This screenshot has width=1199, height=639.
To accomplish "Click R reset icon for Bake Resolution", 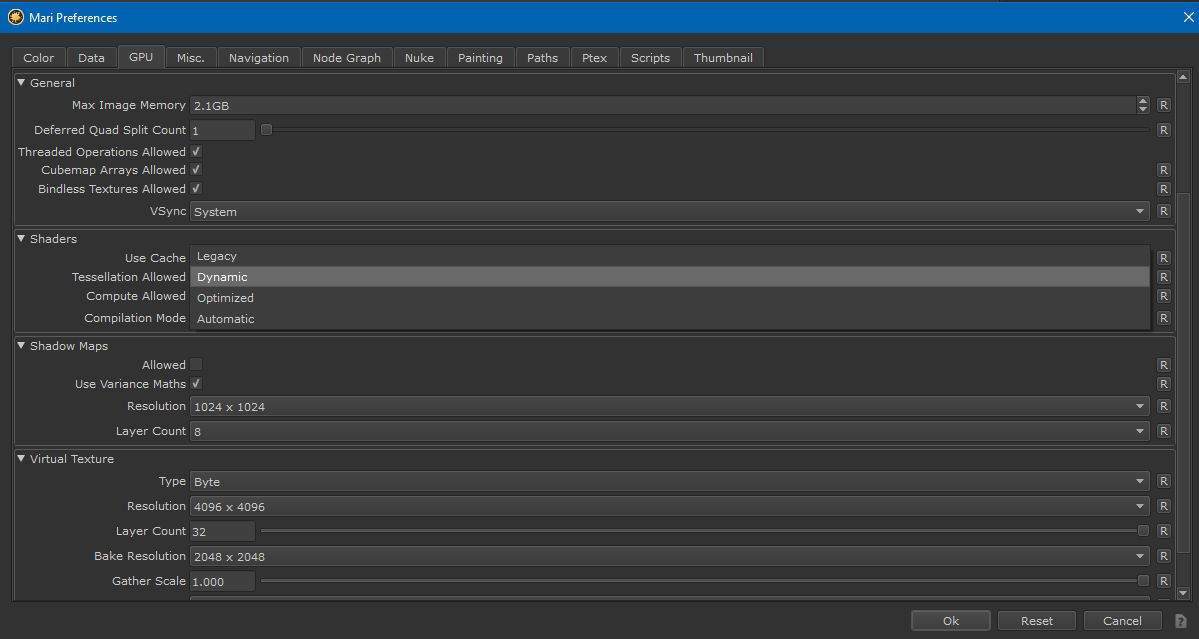I will 1163,556.
